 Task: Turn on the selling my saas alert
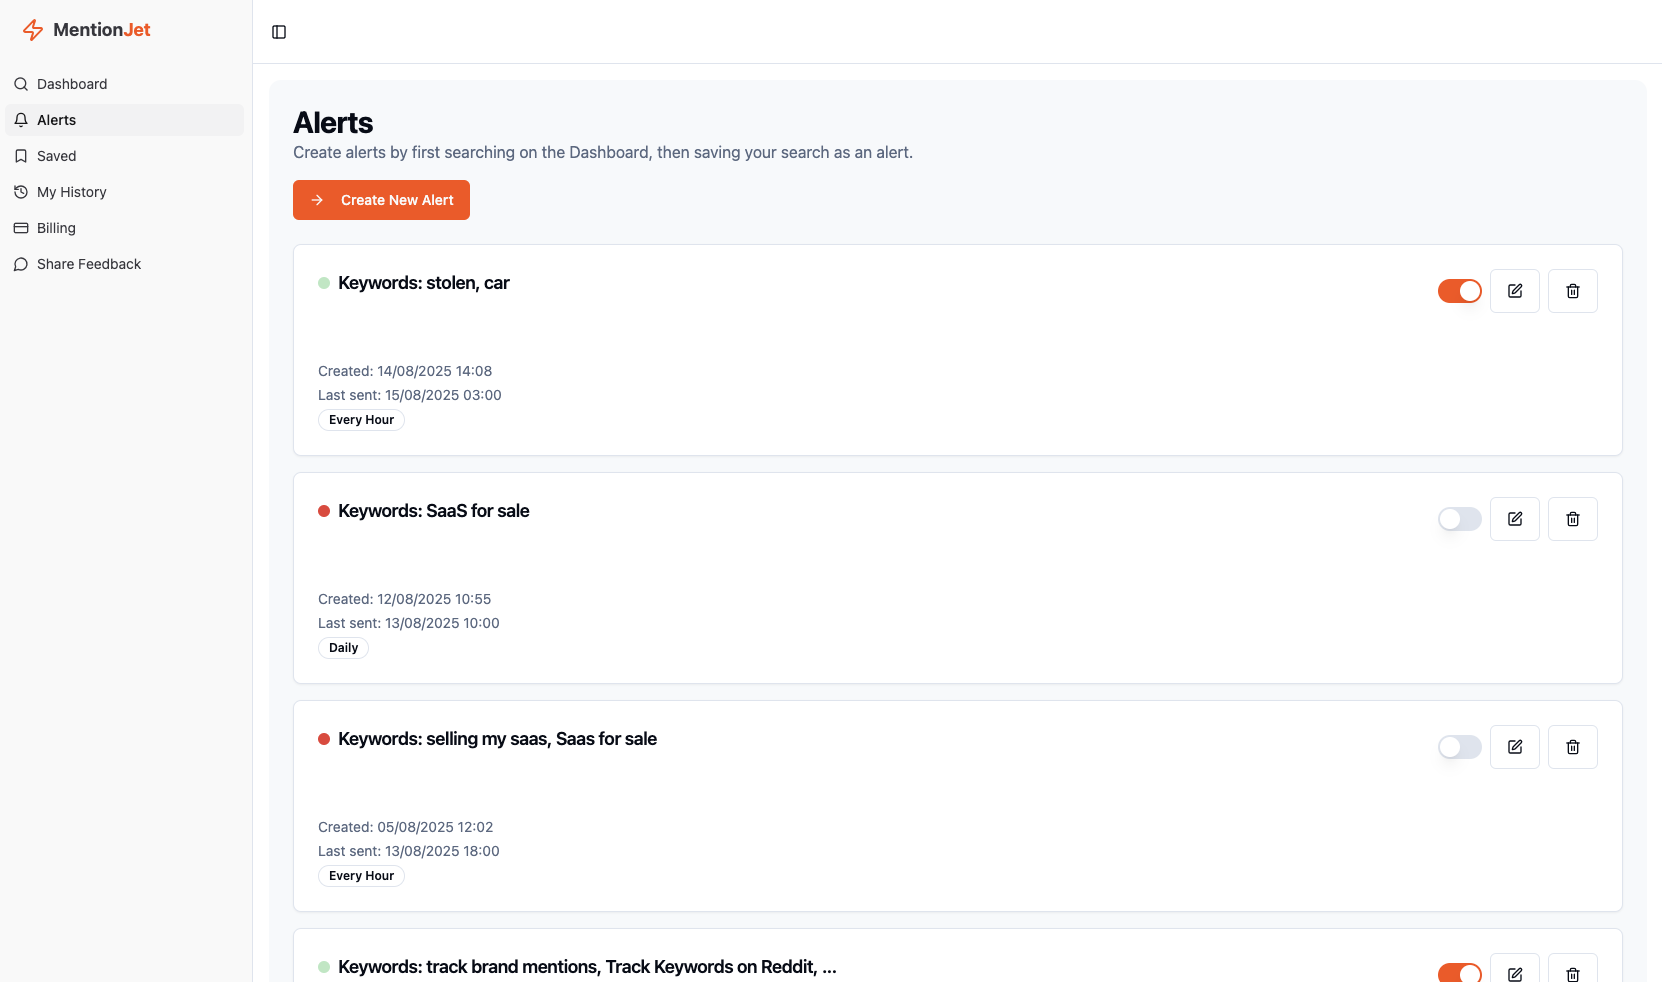pyautogui.click(x=1459, y=747)
